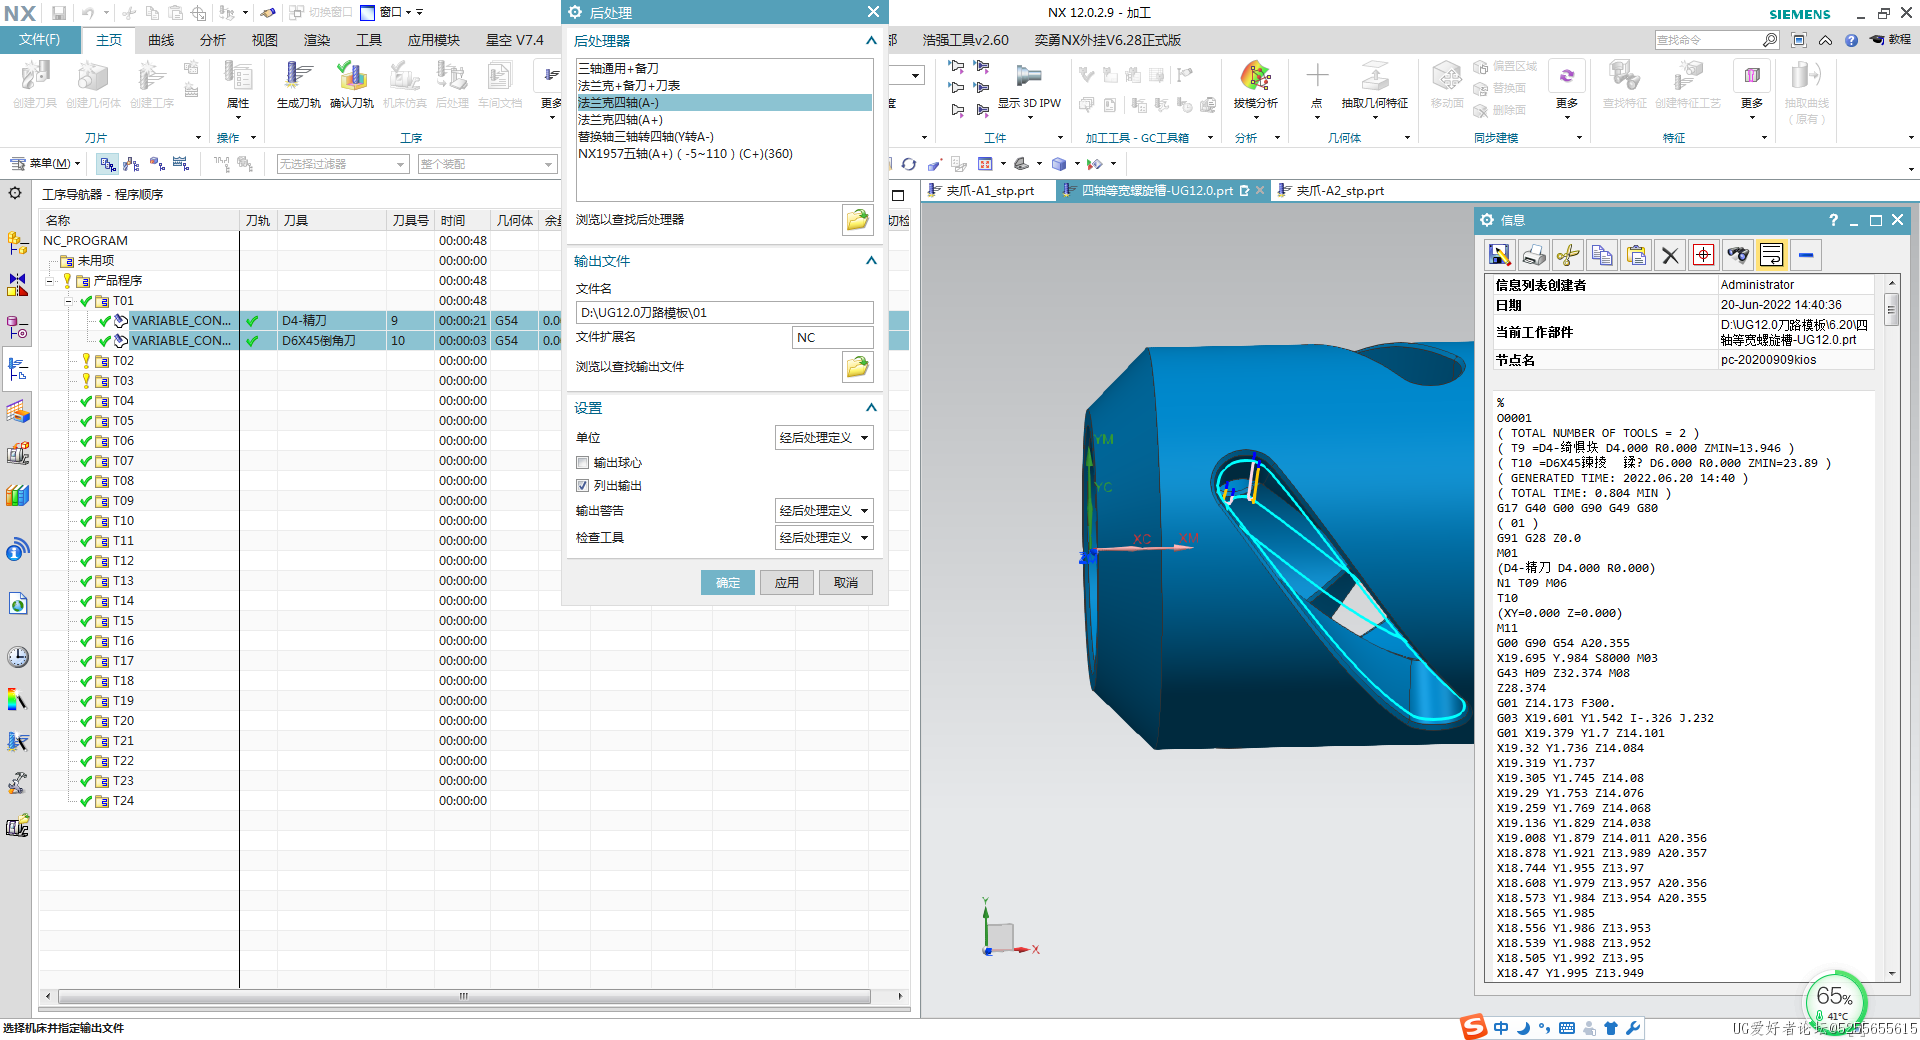Switch to the 曲线 ribbon tab

click(x=161, y=40)
